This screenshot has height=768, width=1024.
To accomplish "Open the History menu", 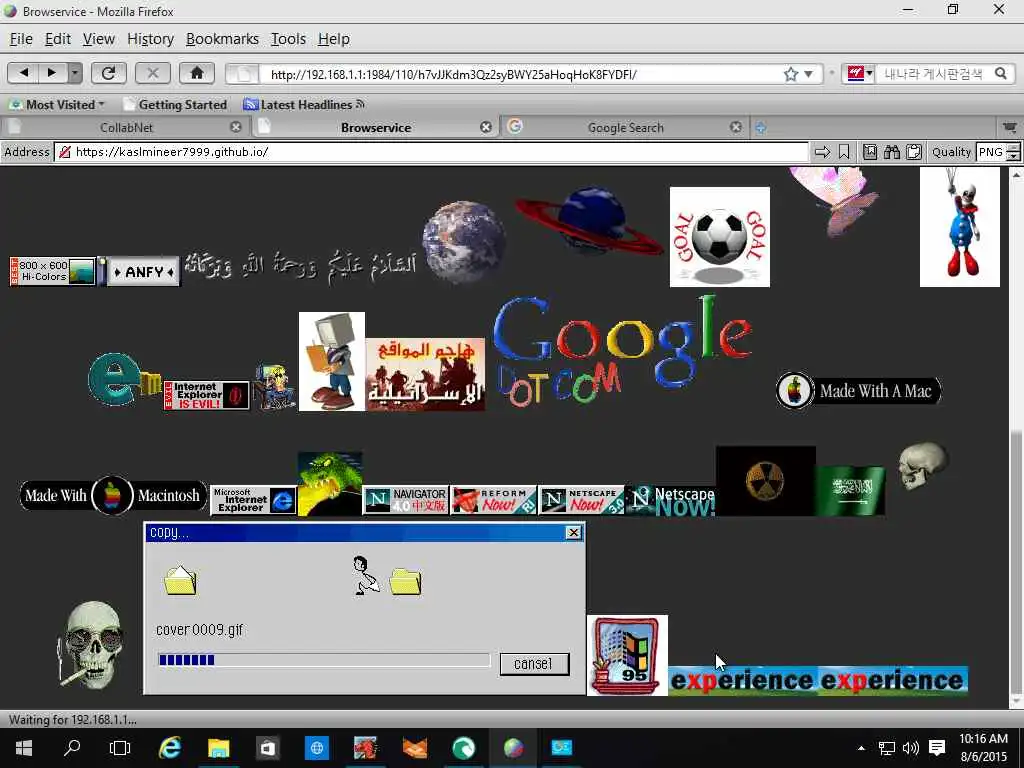I will click(150, 39).
